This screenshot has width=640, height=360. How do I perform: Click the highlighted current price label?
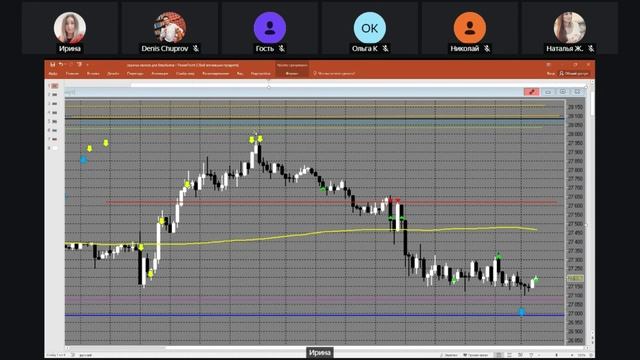pyautogui.click(x=575, y=278)
